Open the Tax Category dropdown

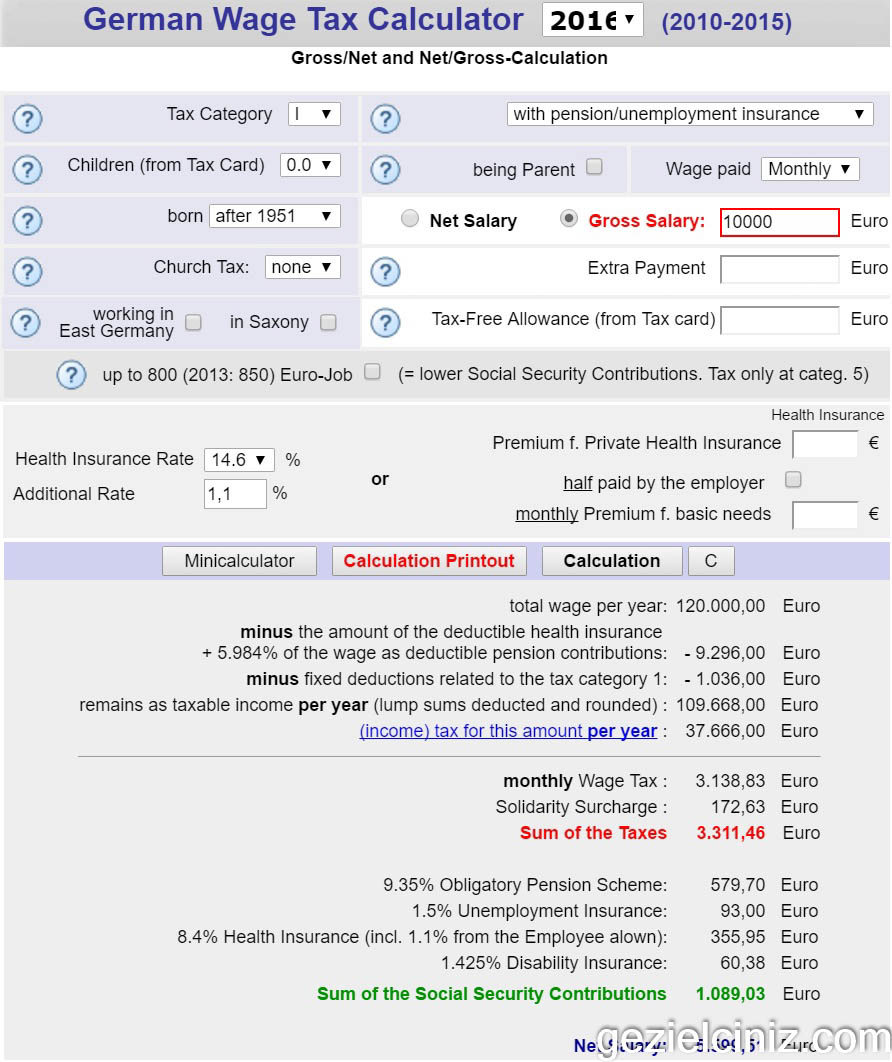(x=314, y=114)
